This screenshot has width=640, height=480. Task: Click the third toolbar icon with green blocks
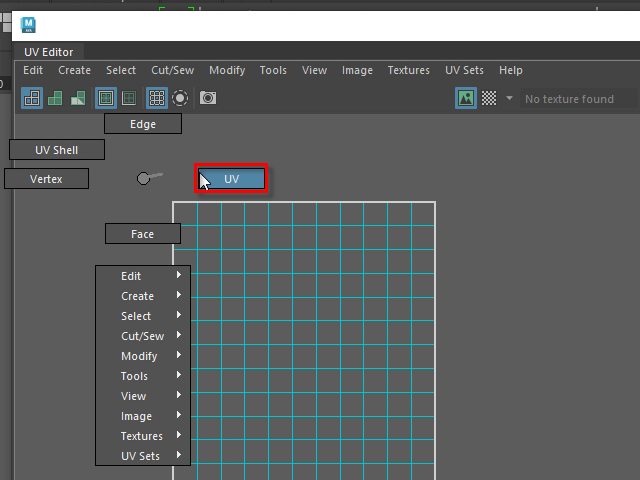(x=78, y=98)
